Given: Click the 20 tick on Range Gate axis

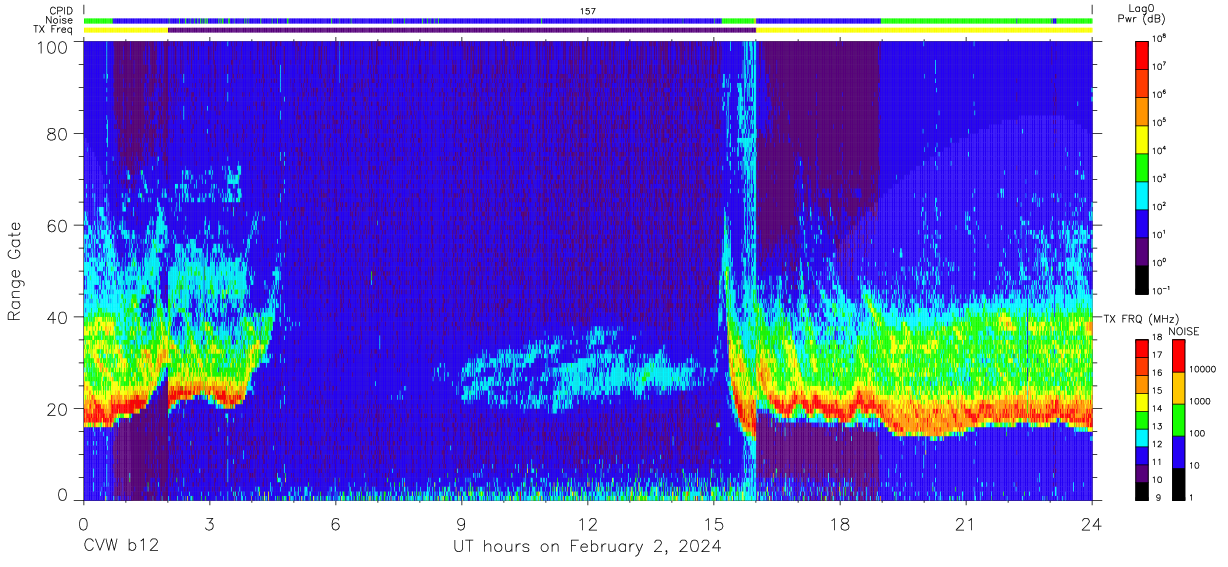Looking at the screenshot, I should click(x=58, y=408).
